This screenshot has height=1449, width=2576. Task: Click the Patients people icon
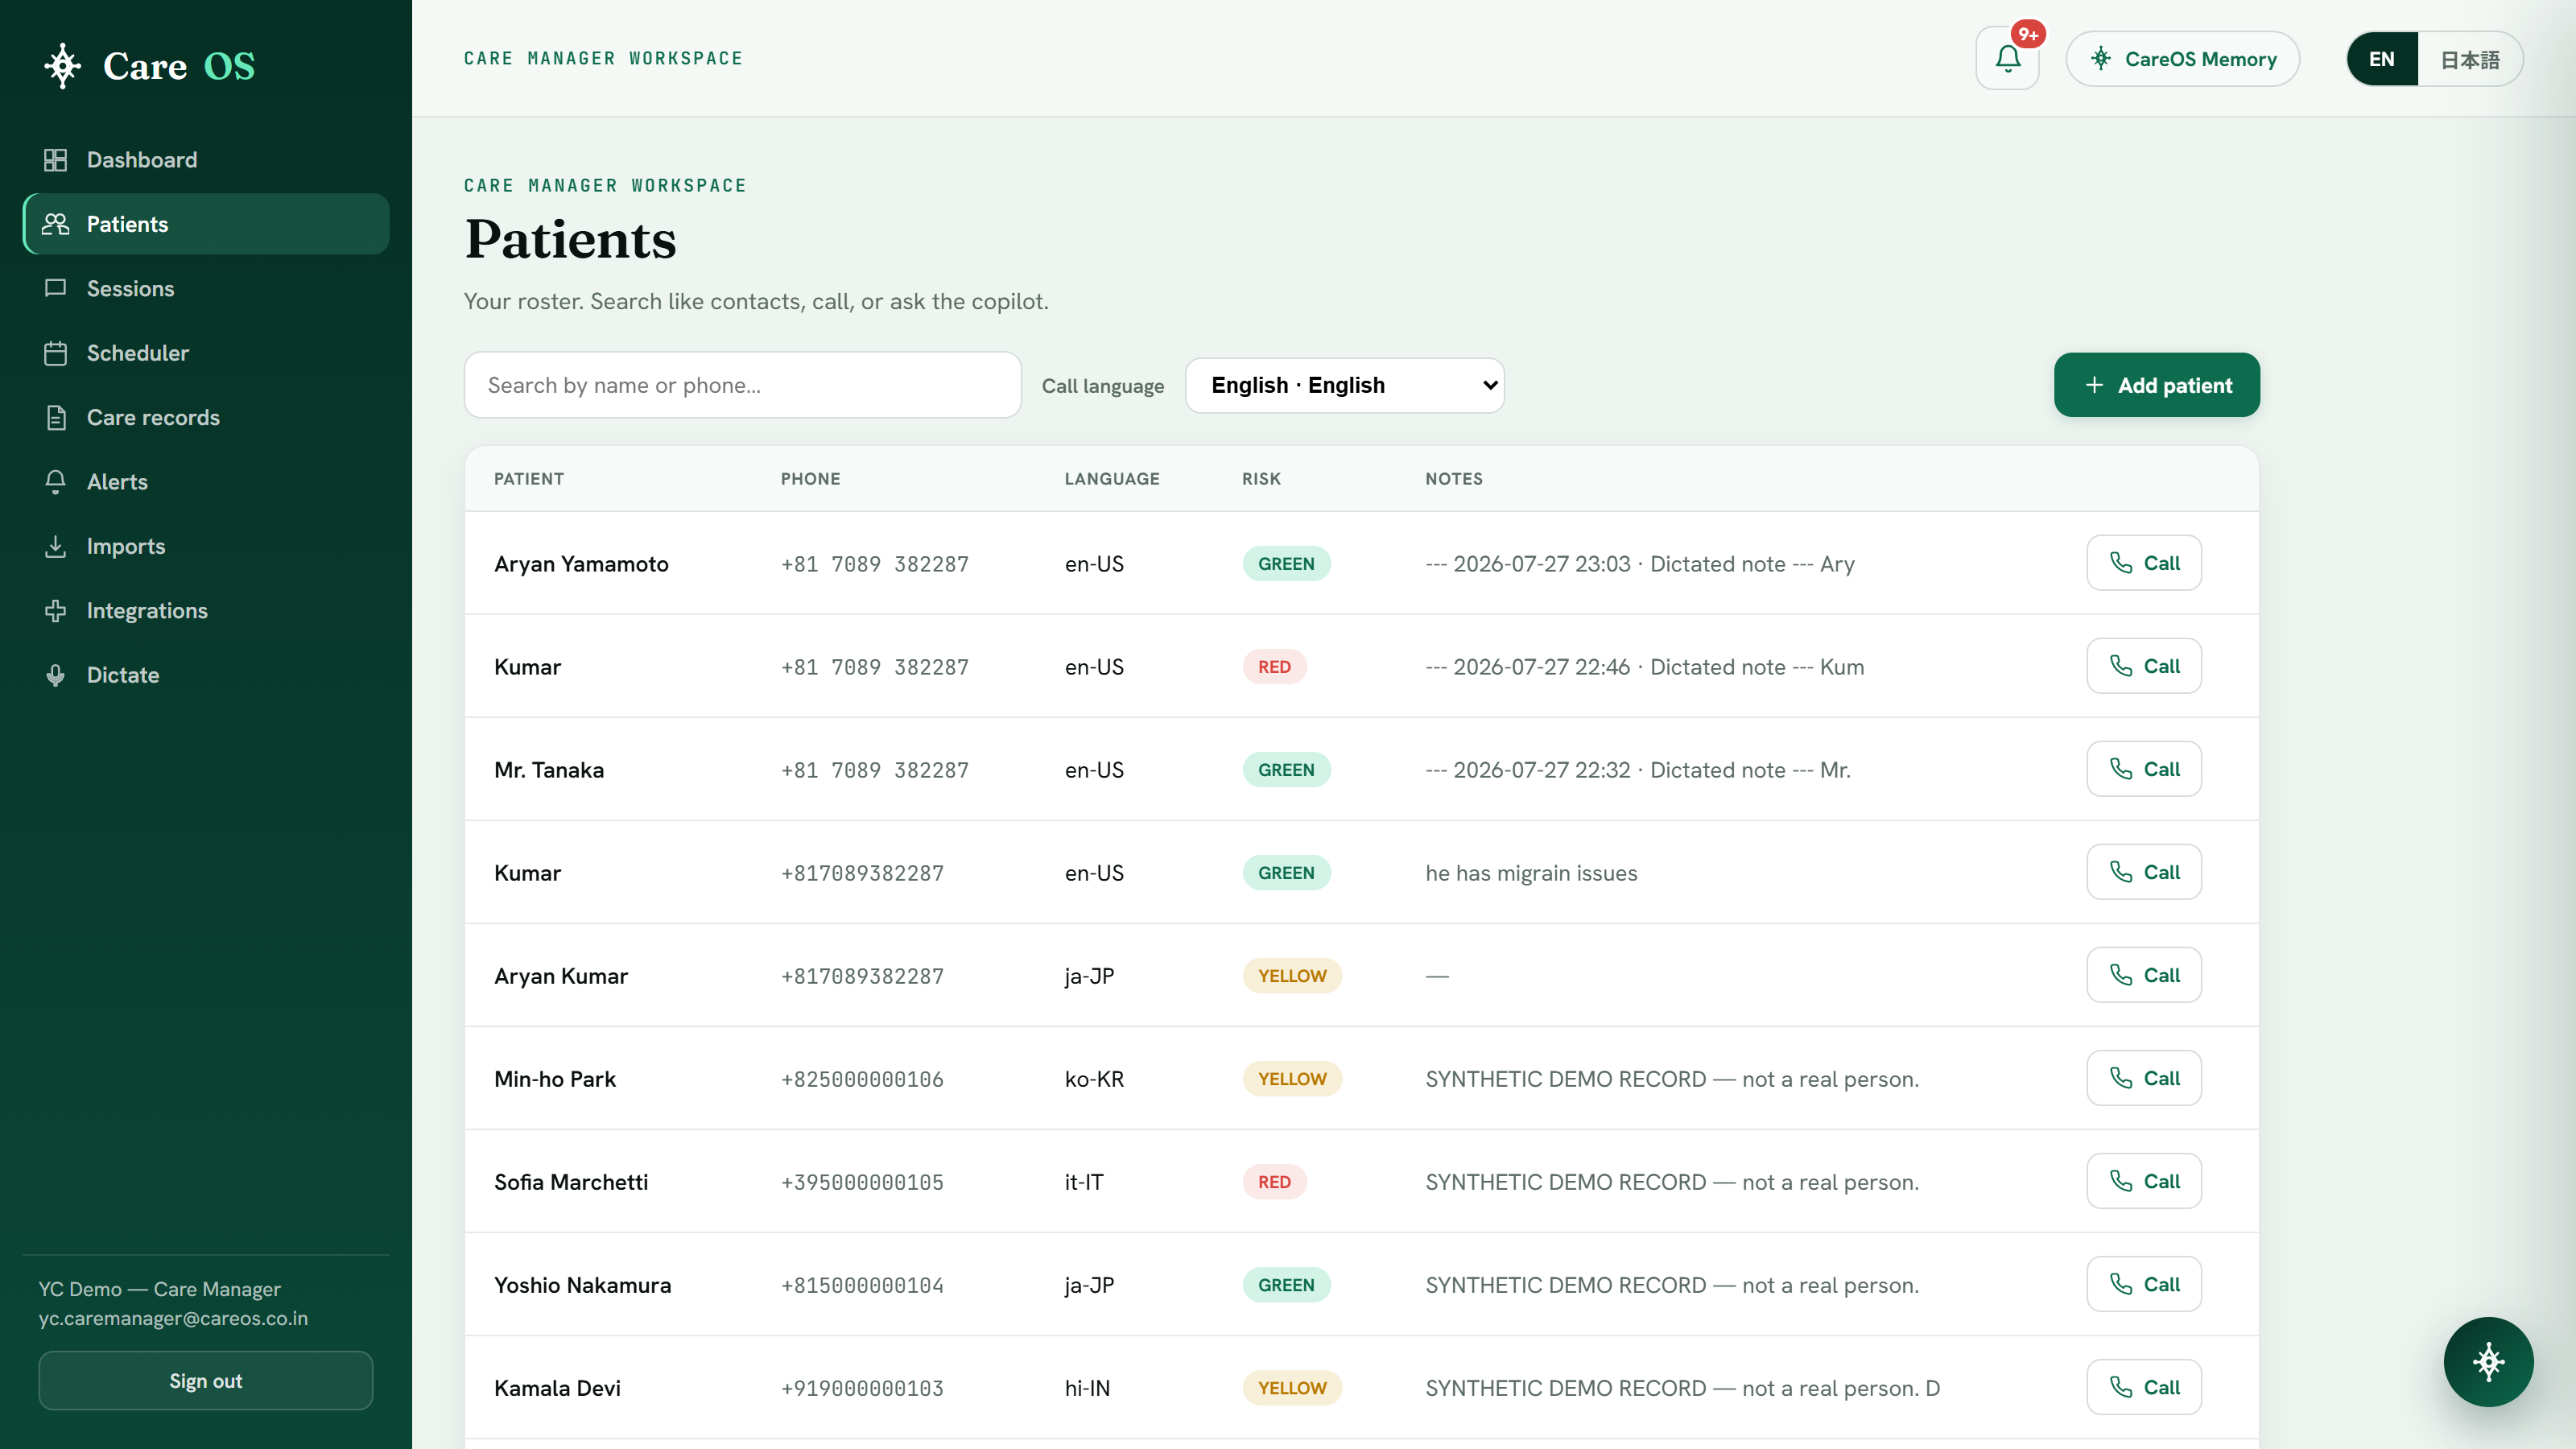pos(56,224)
